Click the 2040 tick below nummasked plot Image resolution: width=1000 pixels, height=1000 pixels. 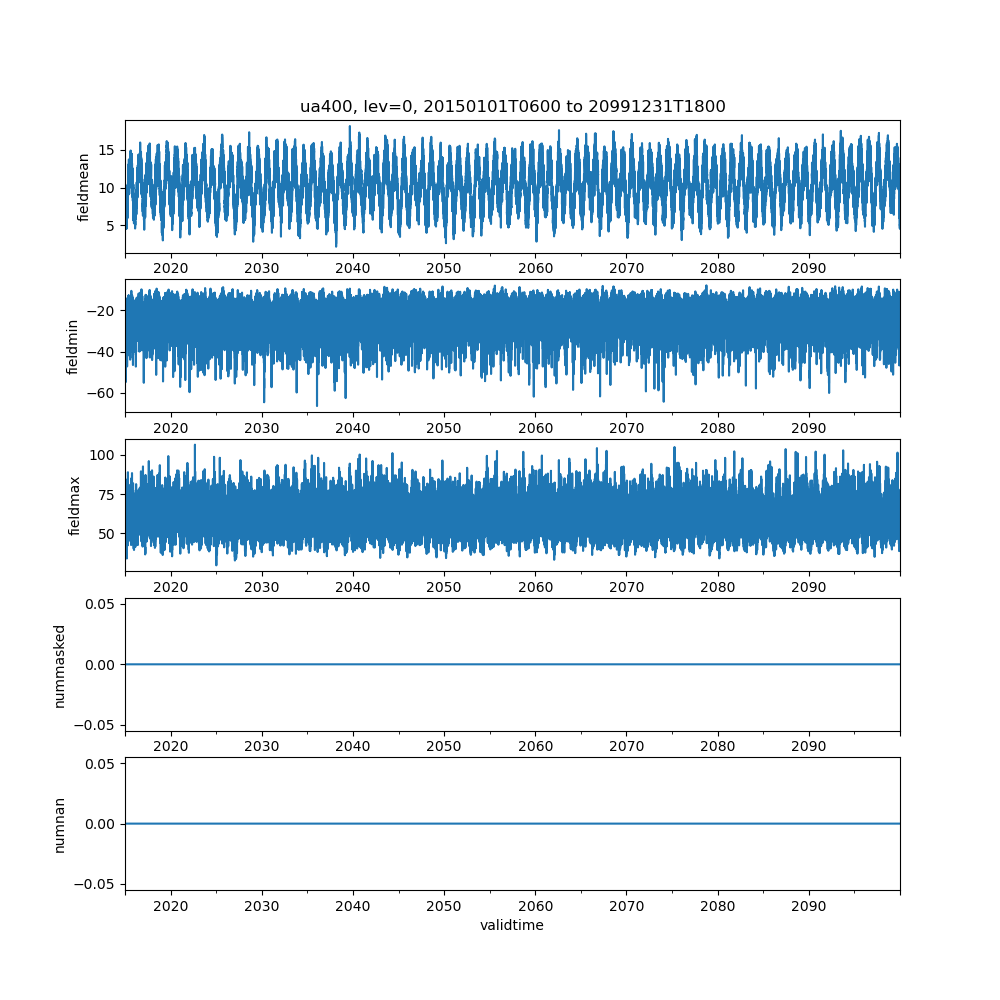353,747
